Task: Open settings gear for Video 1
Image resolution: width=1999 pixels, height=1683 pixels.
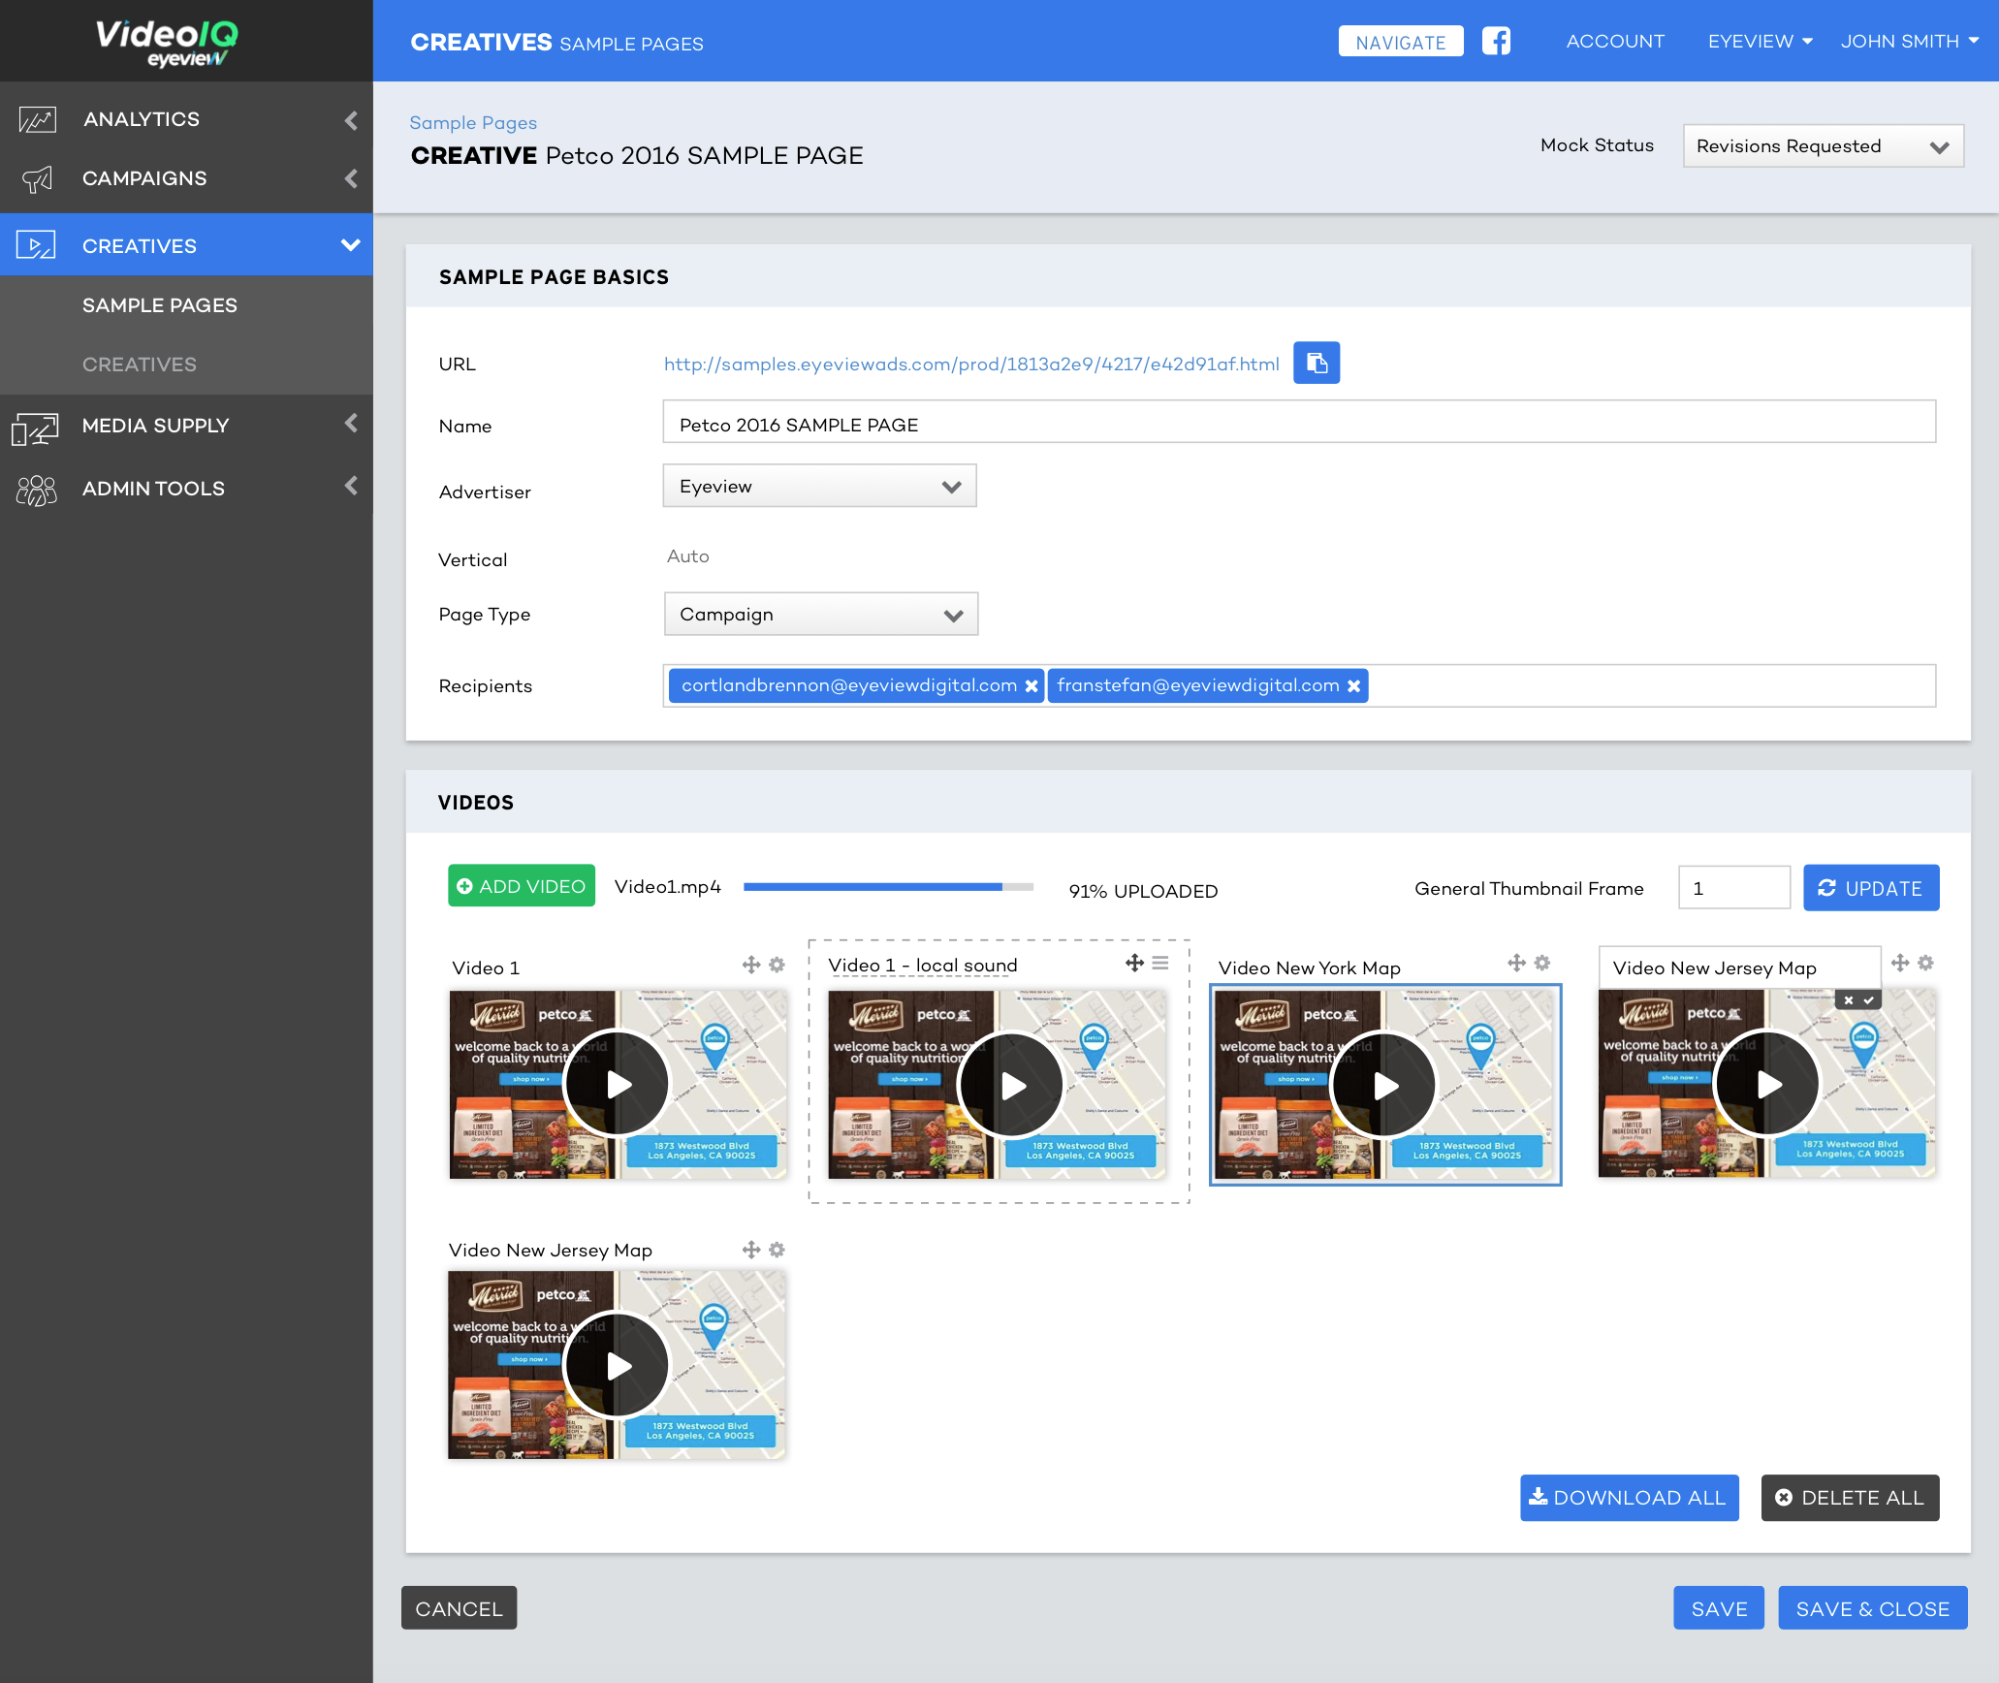Action: pyautogui.click(x=777, y=964)
